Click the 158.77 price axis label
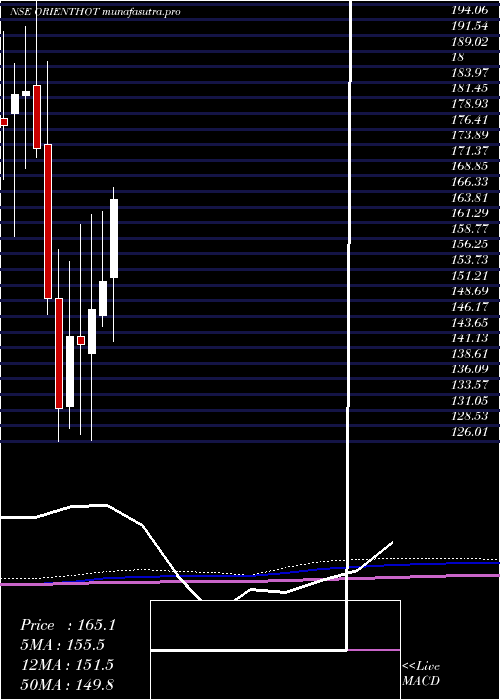This screenshot has width=500, height=700. [470, 229]
